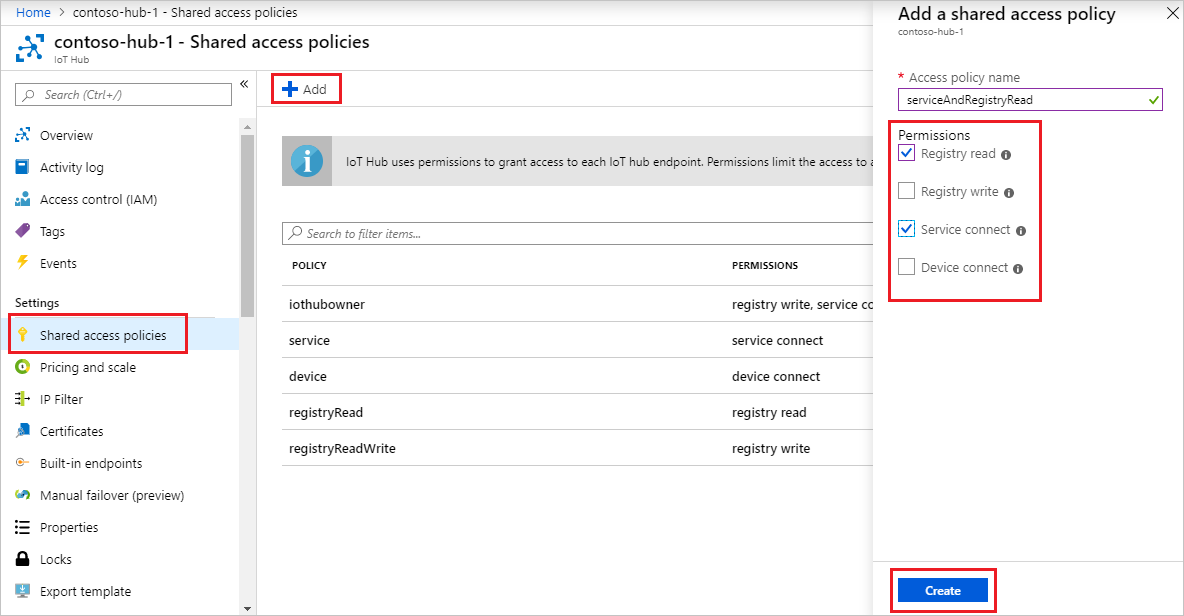Click the Built-in endpoints icon

pyautogui.click(x=23, y=463)
